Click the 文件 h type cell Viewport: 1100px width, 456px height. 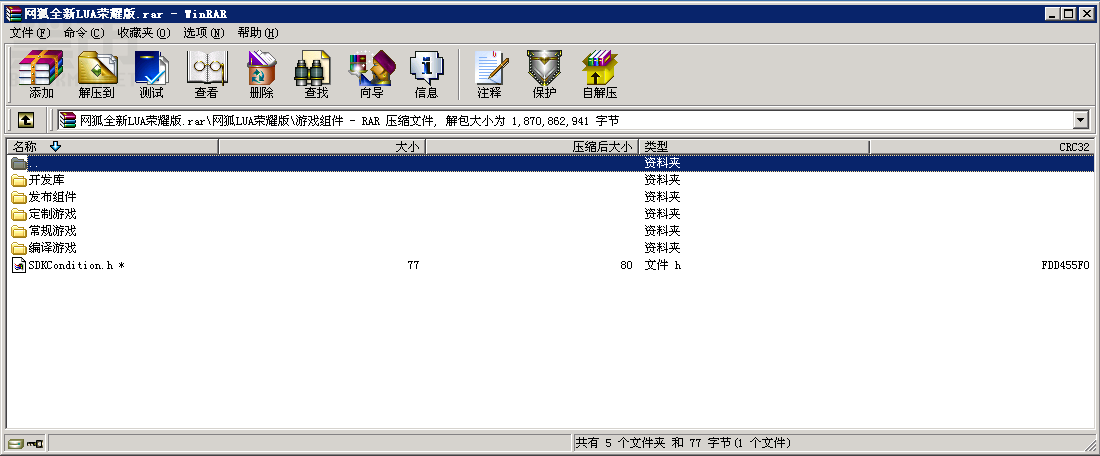(663, 265)
